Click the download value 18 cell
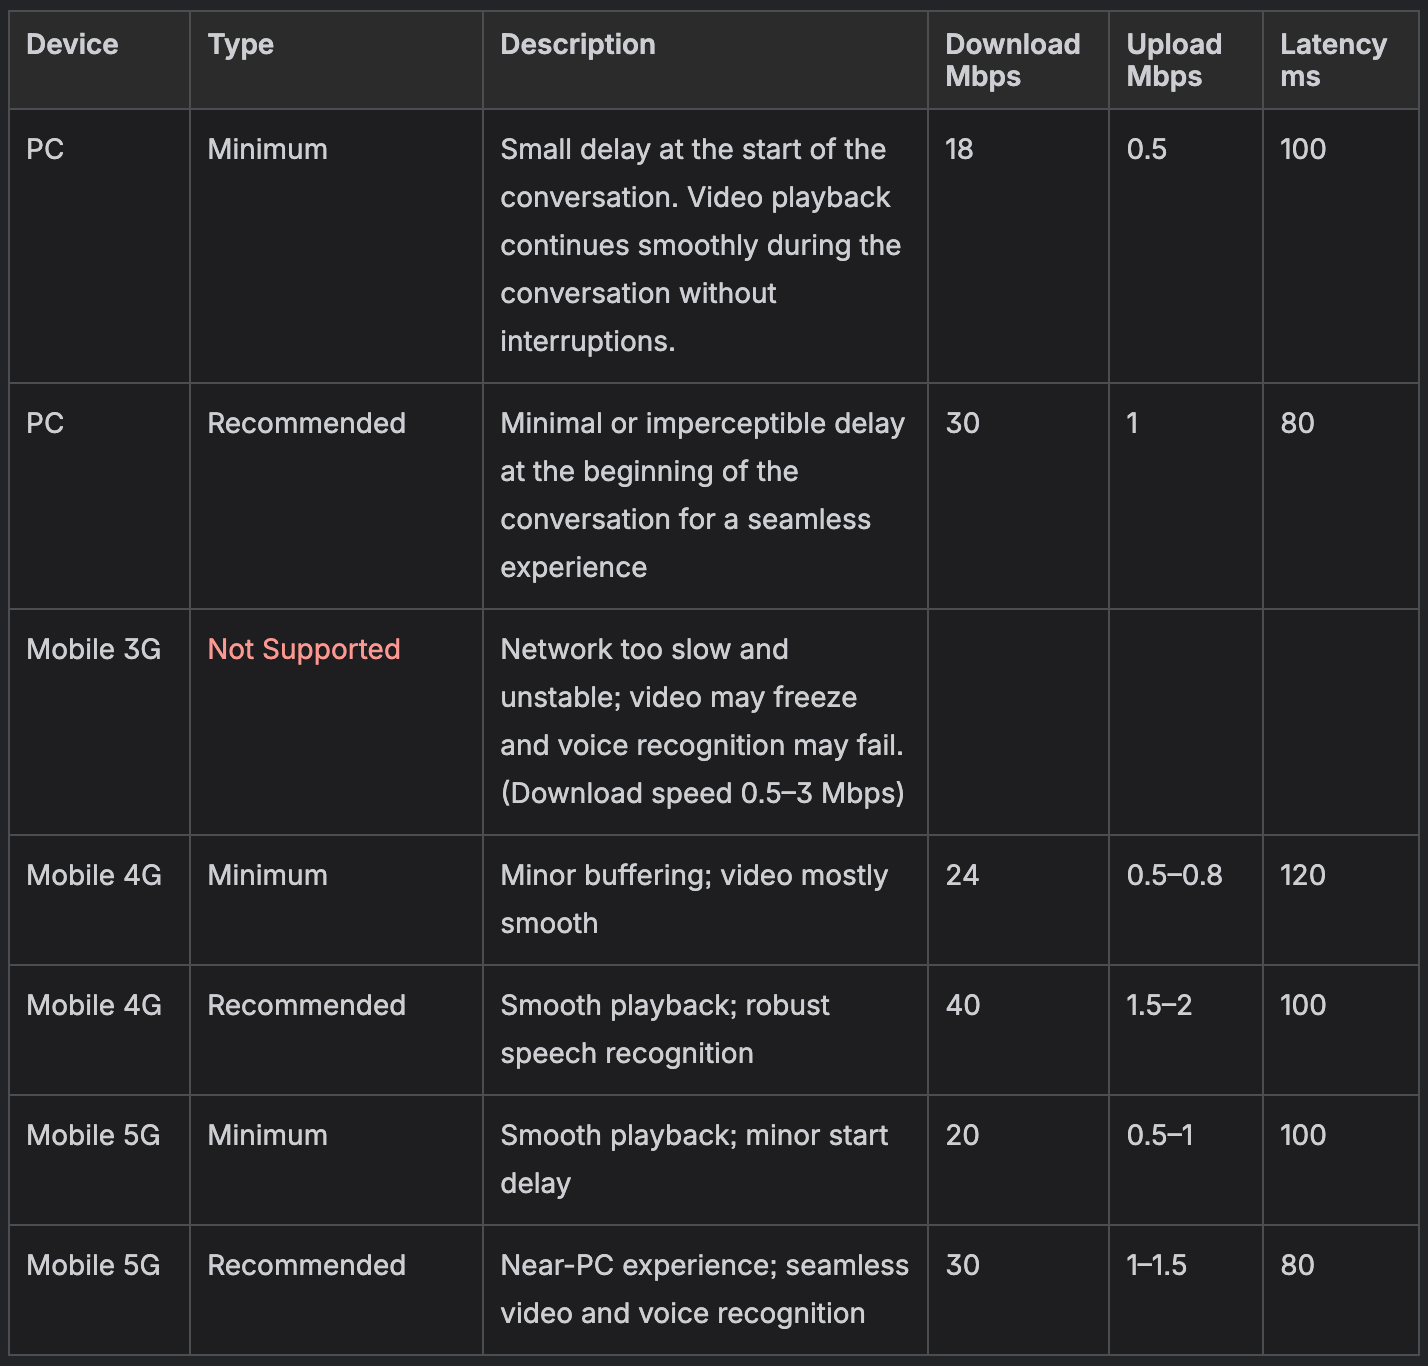The height and width of the screenshot is (1366, 1428). point(959,150)
